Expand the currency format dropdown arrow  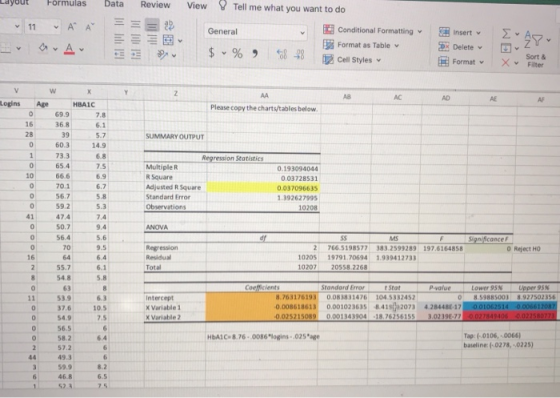tap(224, 54)
